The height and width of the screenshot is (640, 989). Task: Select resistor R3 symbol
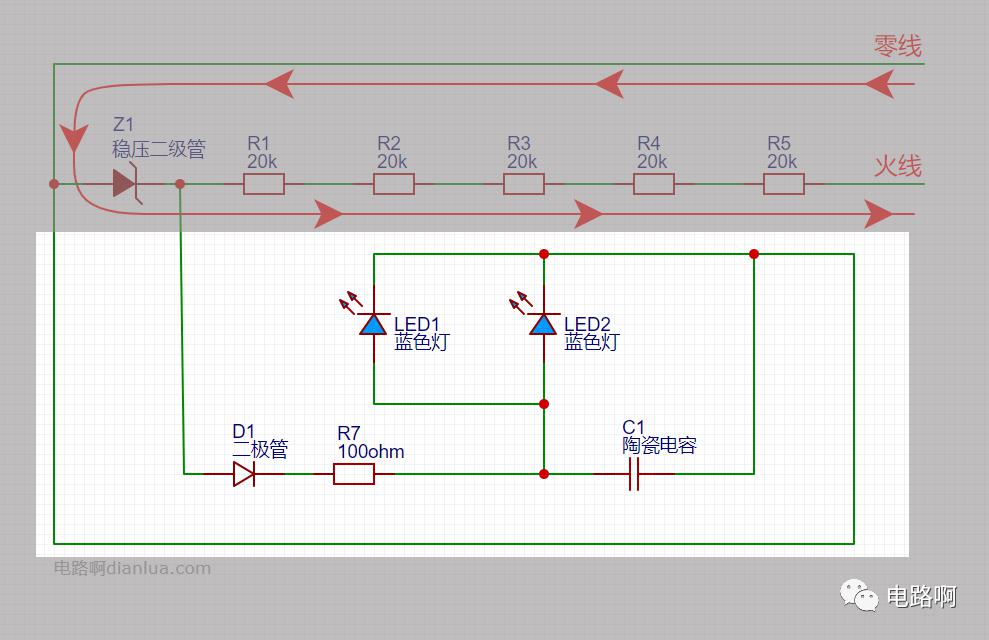pos(524,184)
